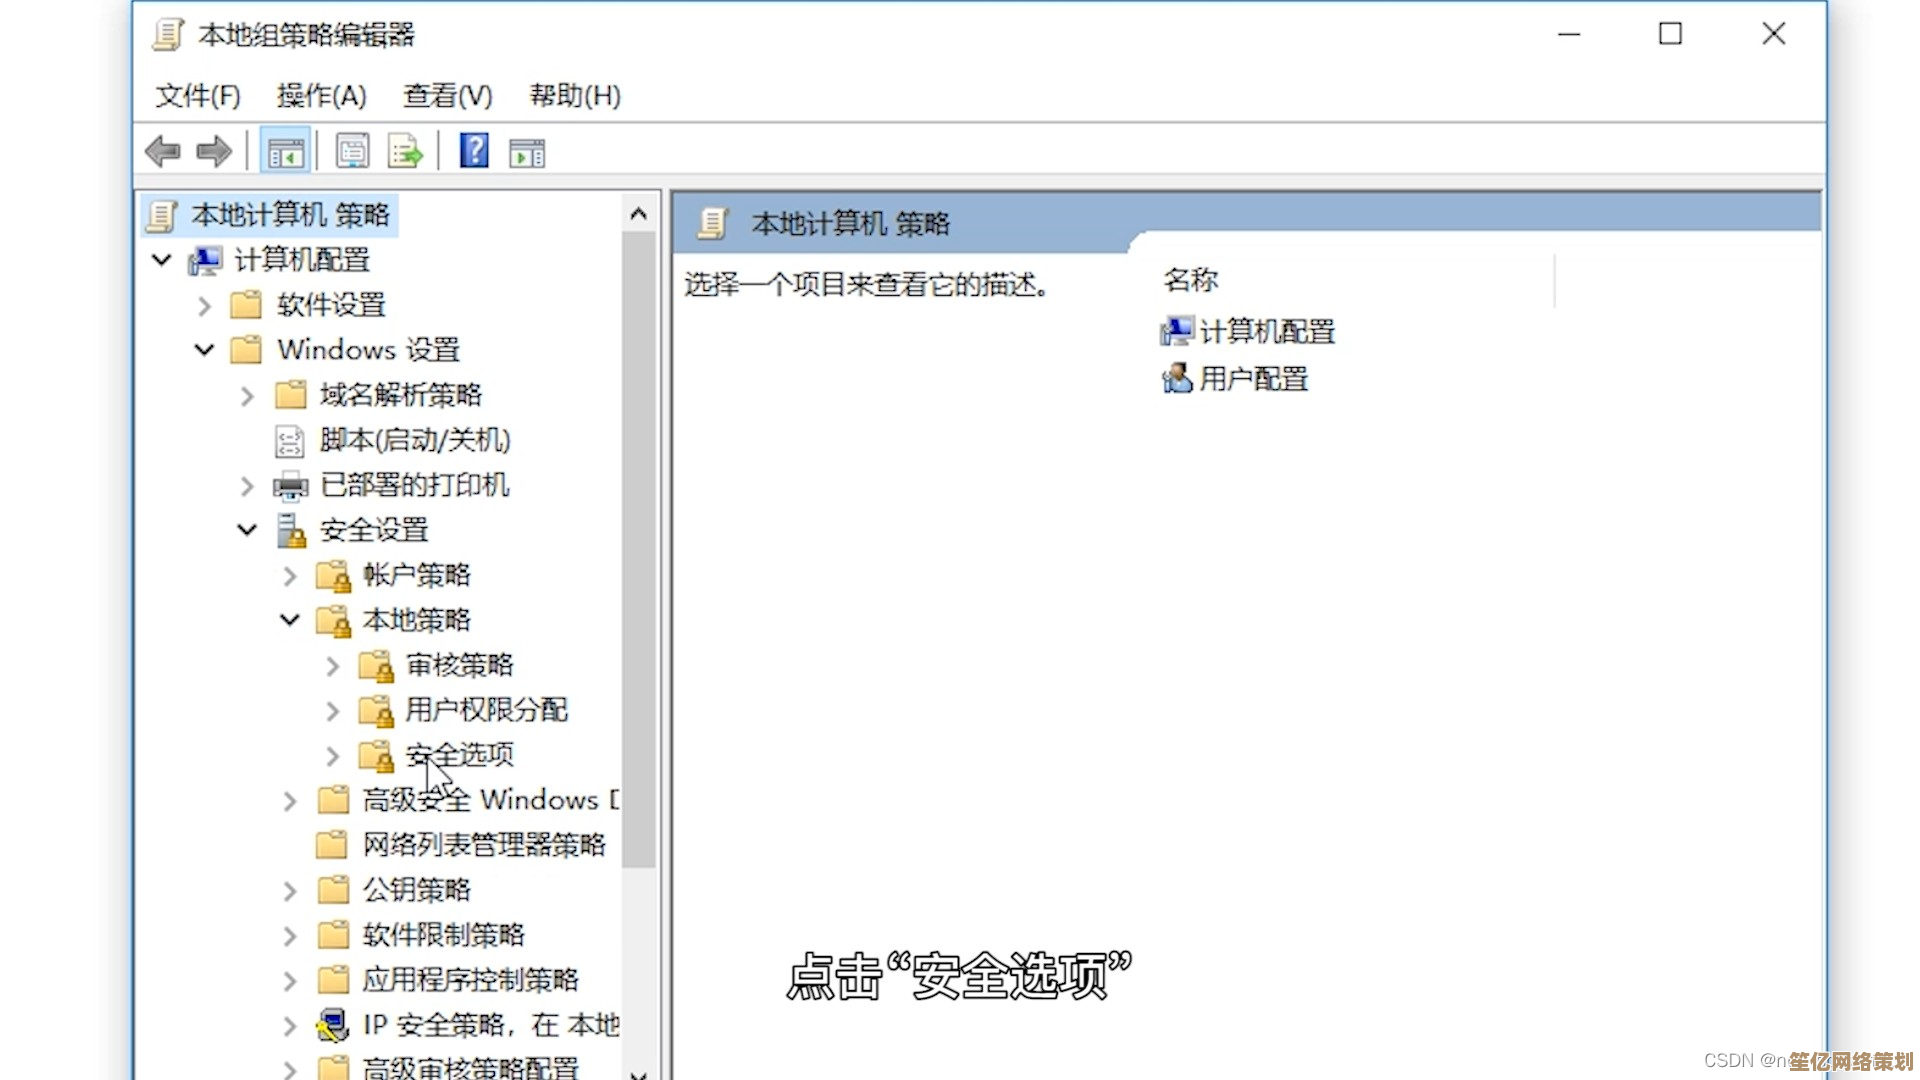Image resolution: width=1920 pixels, height=1080 pixels.
Task: Click the Properties toolbar icon
Action: click(x=352, y=152)
